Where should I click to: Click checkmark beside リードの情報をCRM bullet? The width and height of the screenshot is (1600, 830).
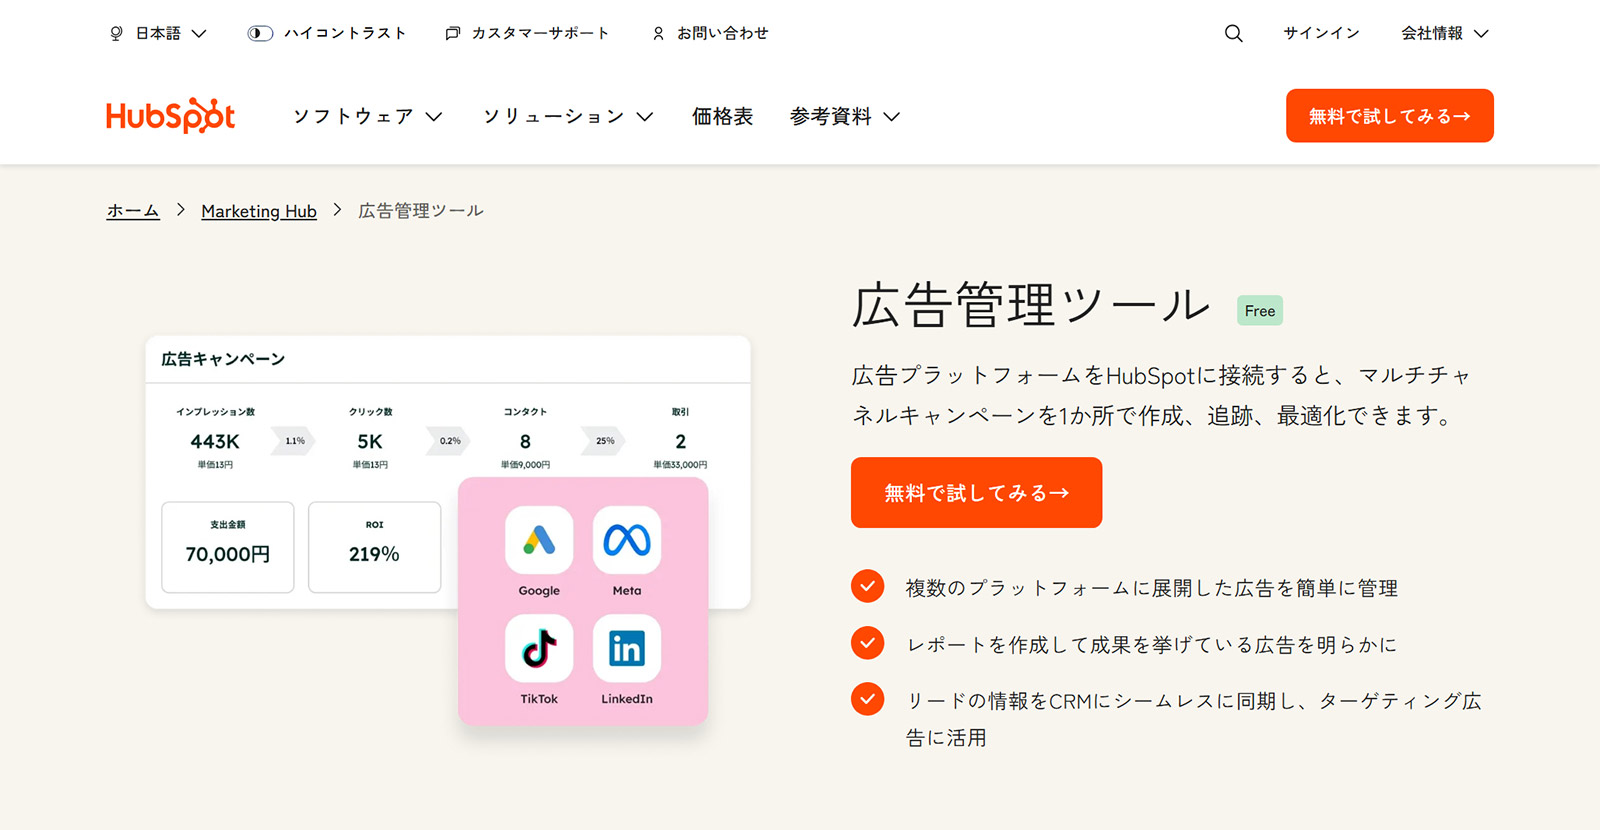coord(867,699)
